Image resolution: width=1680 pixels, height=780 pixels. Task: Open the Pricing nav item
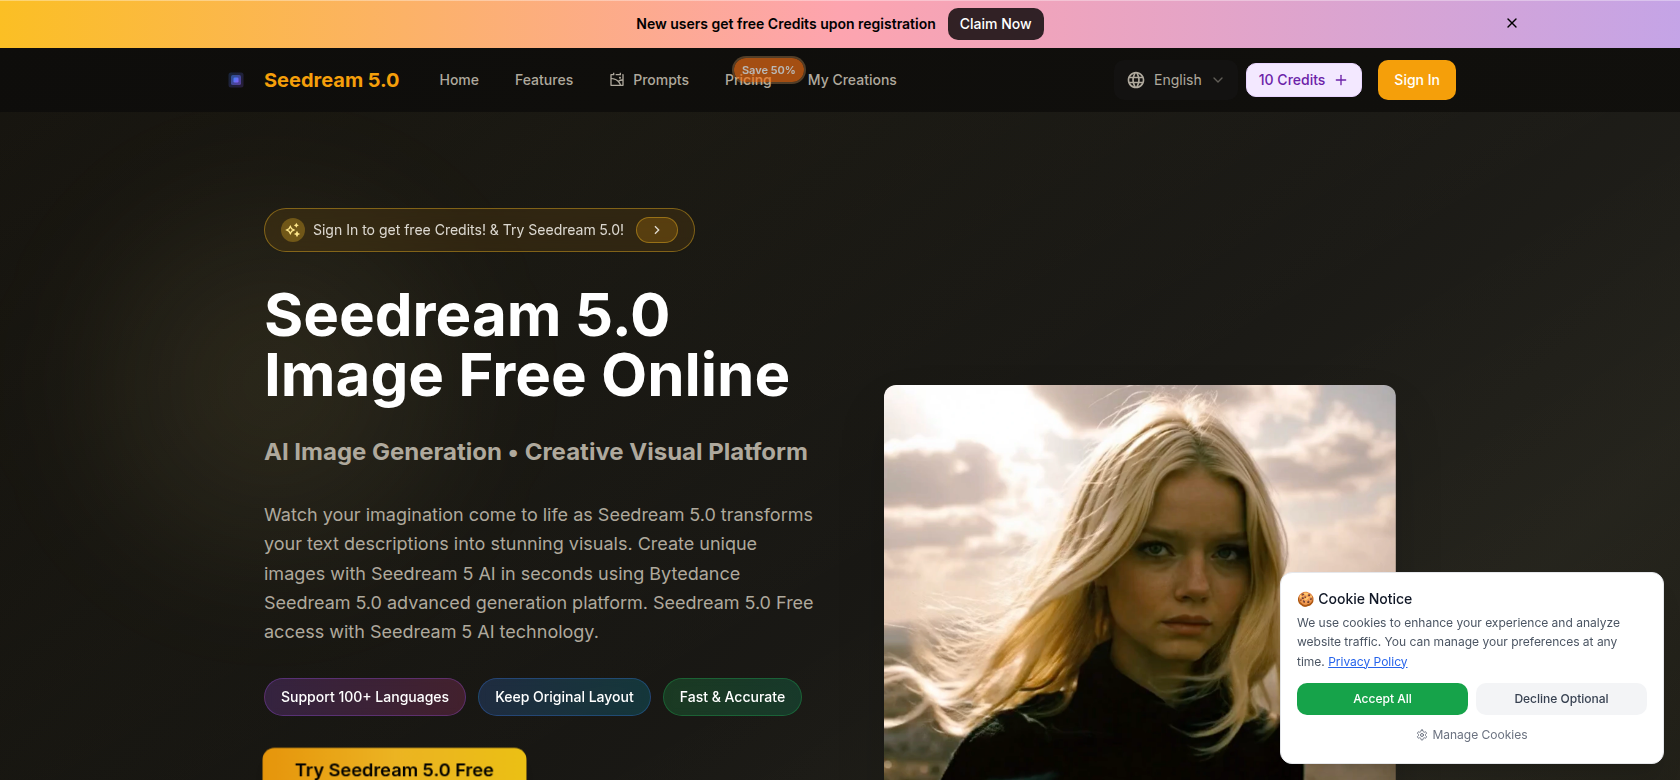click(748, 81)
